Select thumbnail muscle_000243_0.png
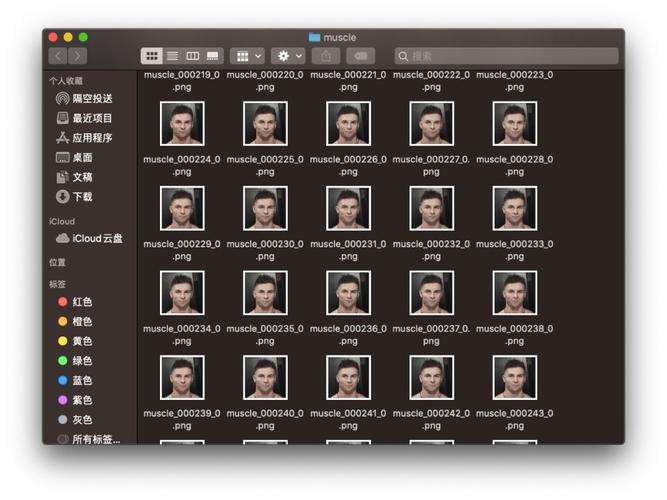 click(515, 377)
